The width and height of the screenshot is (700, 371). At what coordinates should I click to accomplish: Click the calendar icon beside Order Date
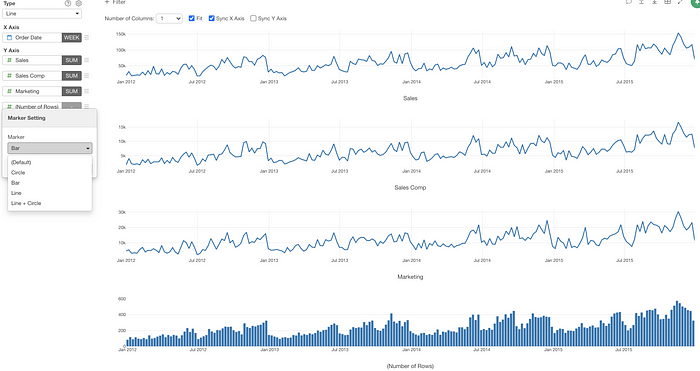click(9, 38)
